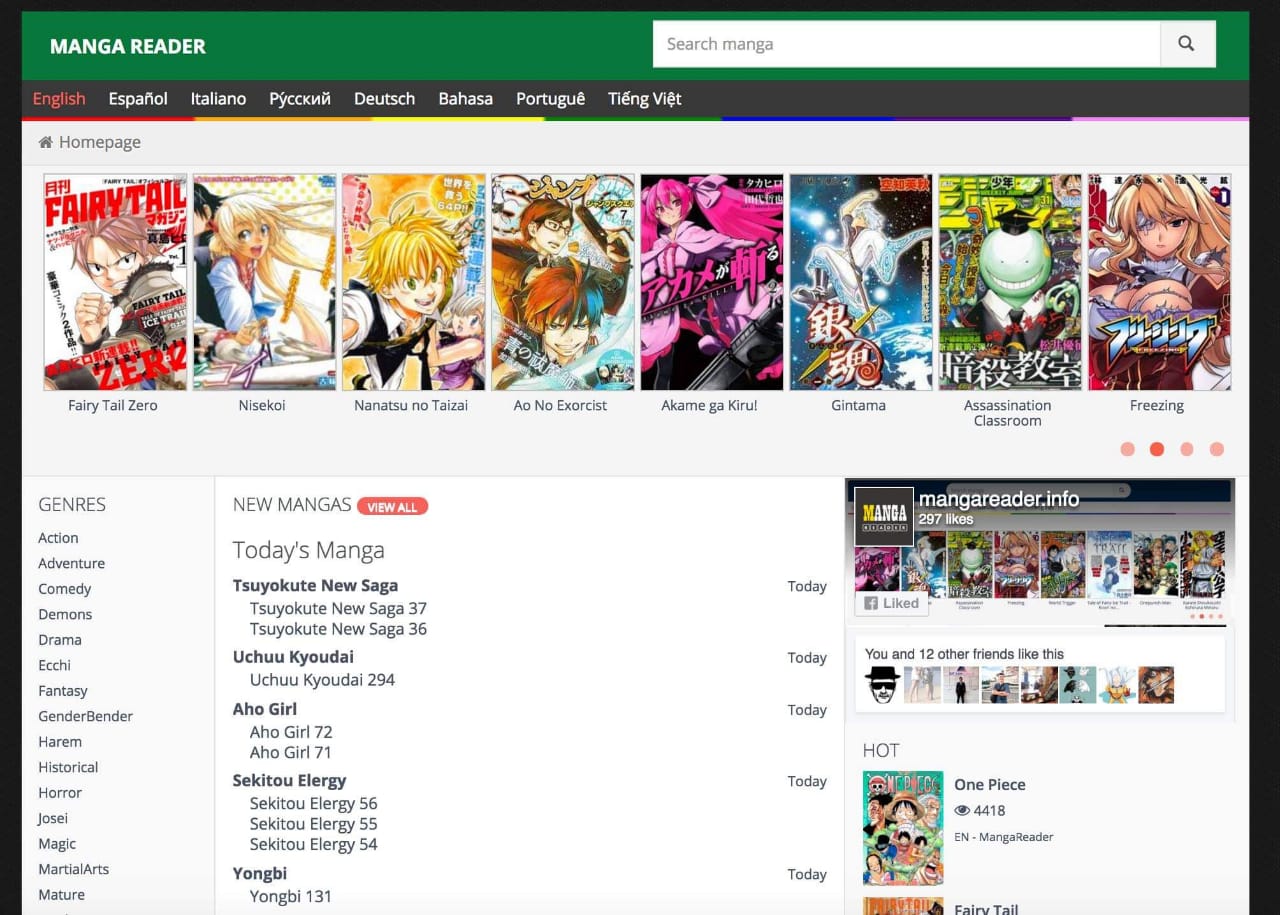Open the Nisekoi cover thumbnail
This screenshot has width=1280, height=915.
tap(264, 282)
